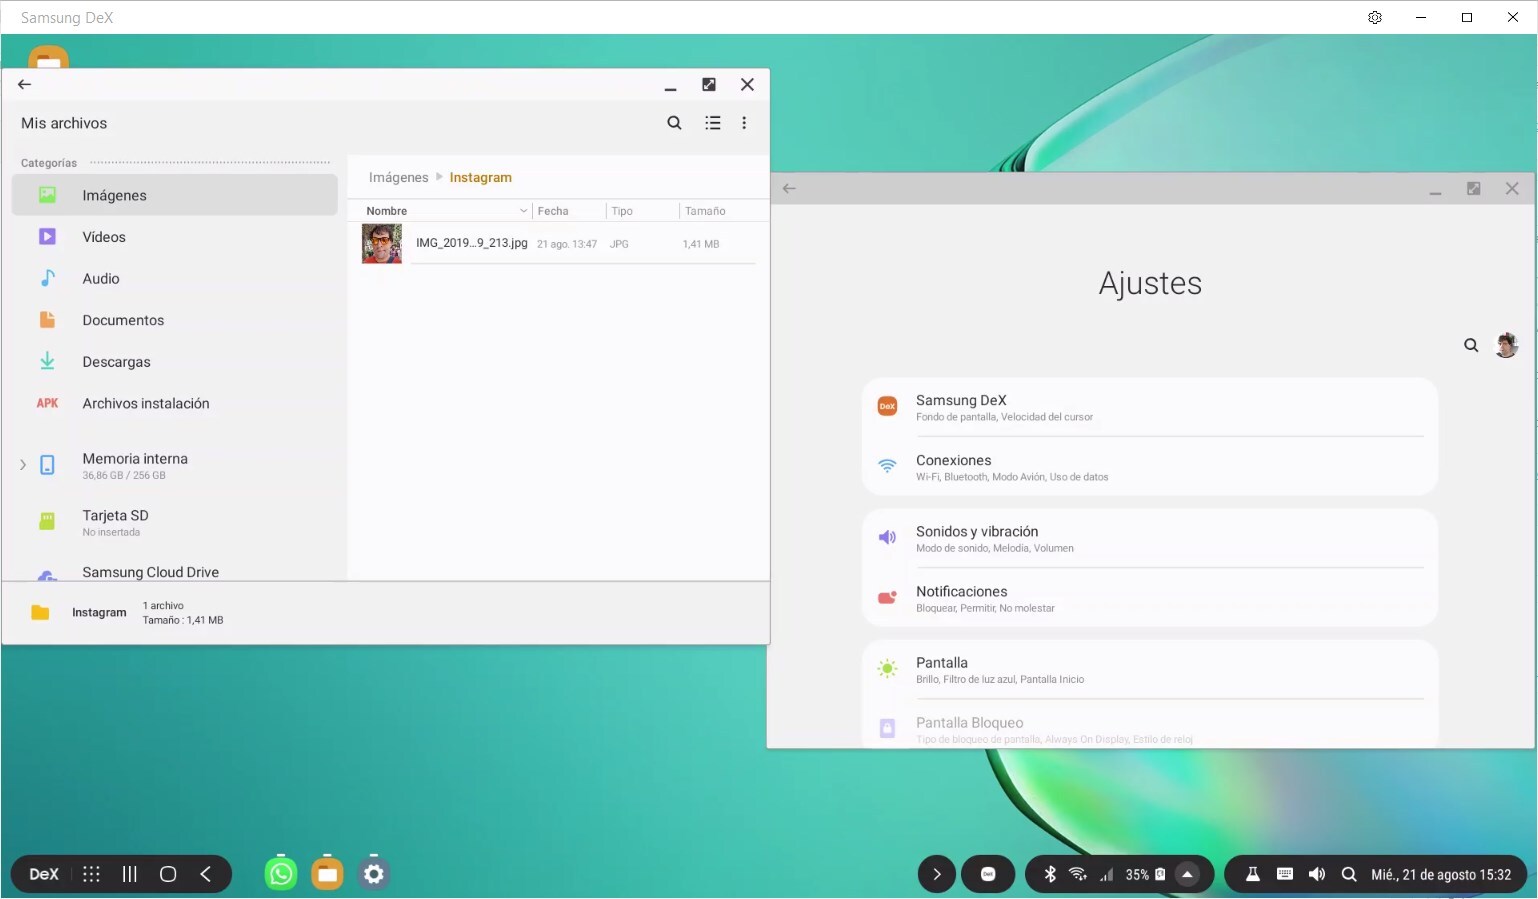Click the partially hidden desktop folder icon
The width and height of the screenshot is (1538, 899).
[48, 56]
